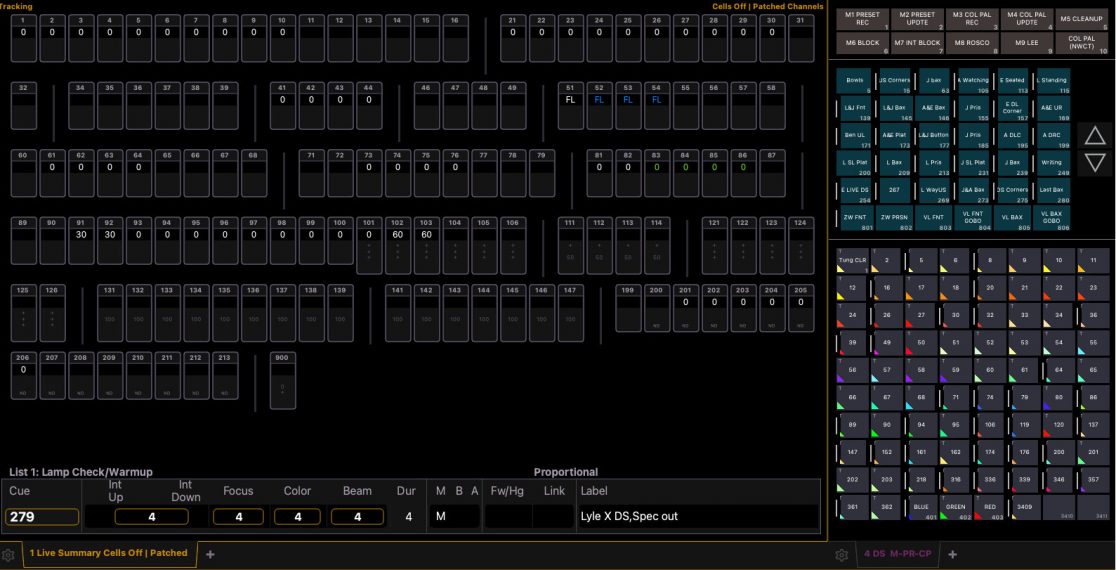Trigger the M8 ROSCO macro
Viewport: 1116px width, 570px height.
pos(971,44)
